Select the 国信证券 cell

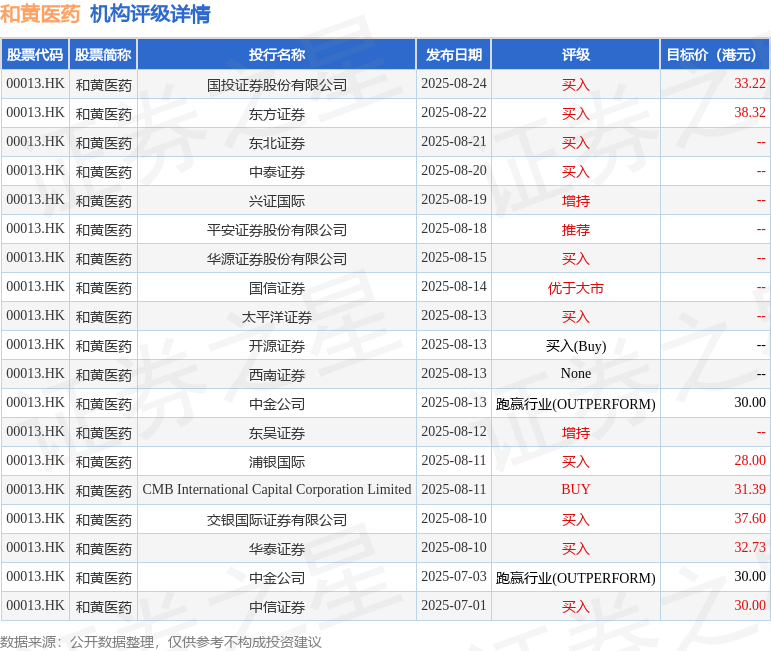pyautogui.click(x=277, y=288)
